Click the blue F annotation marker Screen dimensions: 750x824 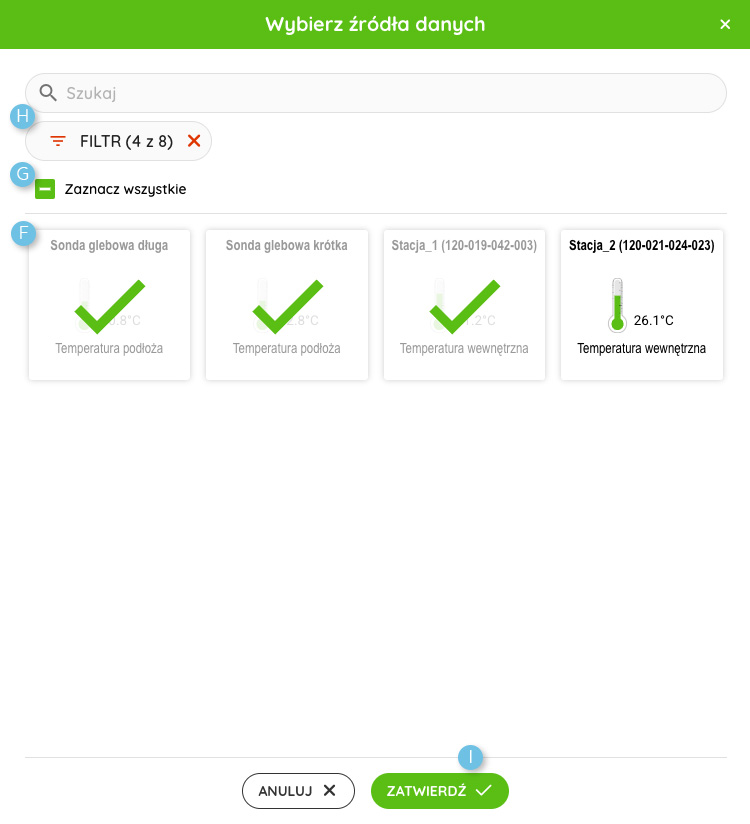tap(24, 233)
